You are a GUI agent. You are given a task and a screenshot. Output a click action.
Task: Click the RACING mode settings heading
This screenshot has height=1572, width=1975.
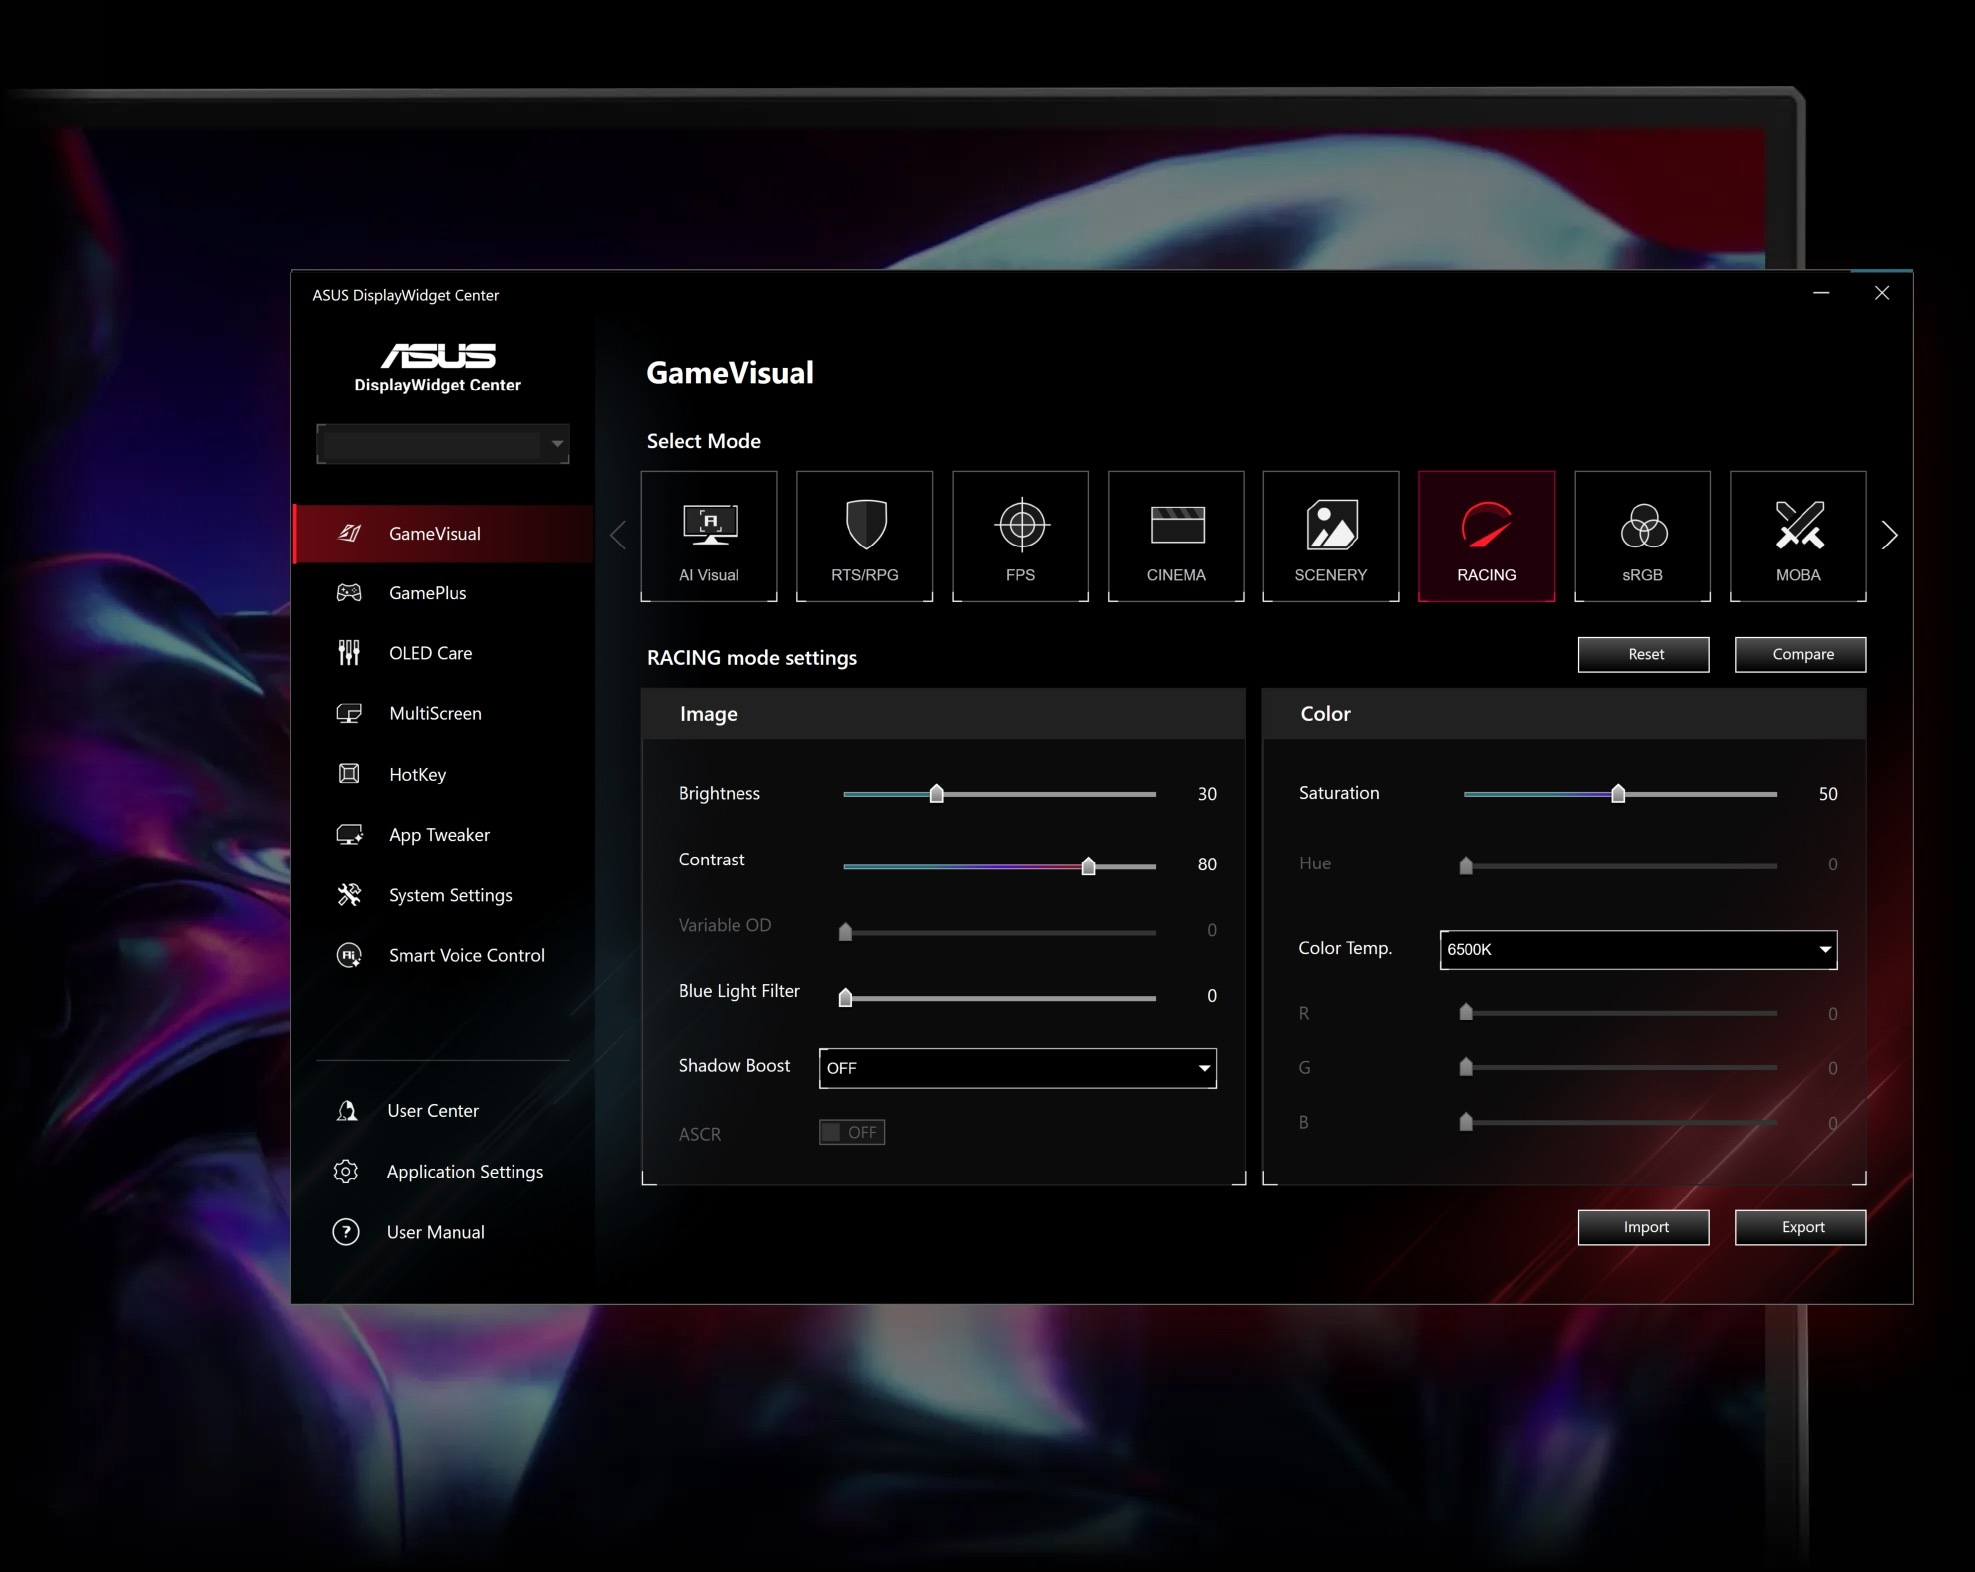click(752, 658)
